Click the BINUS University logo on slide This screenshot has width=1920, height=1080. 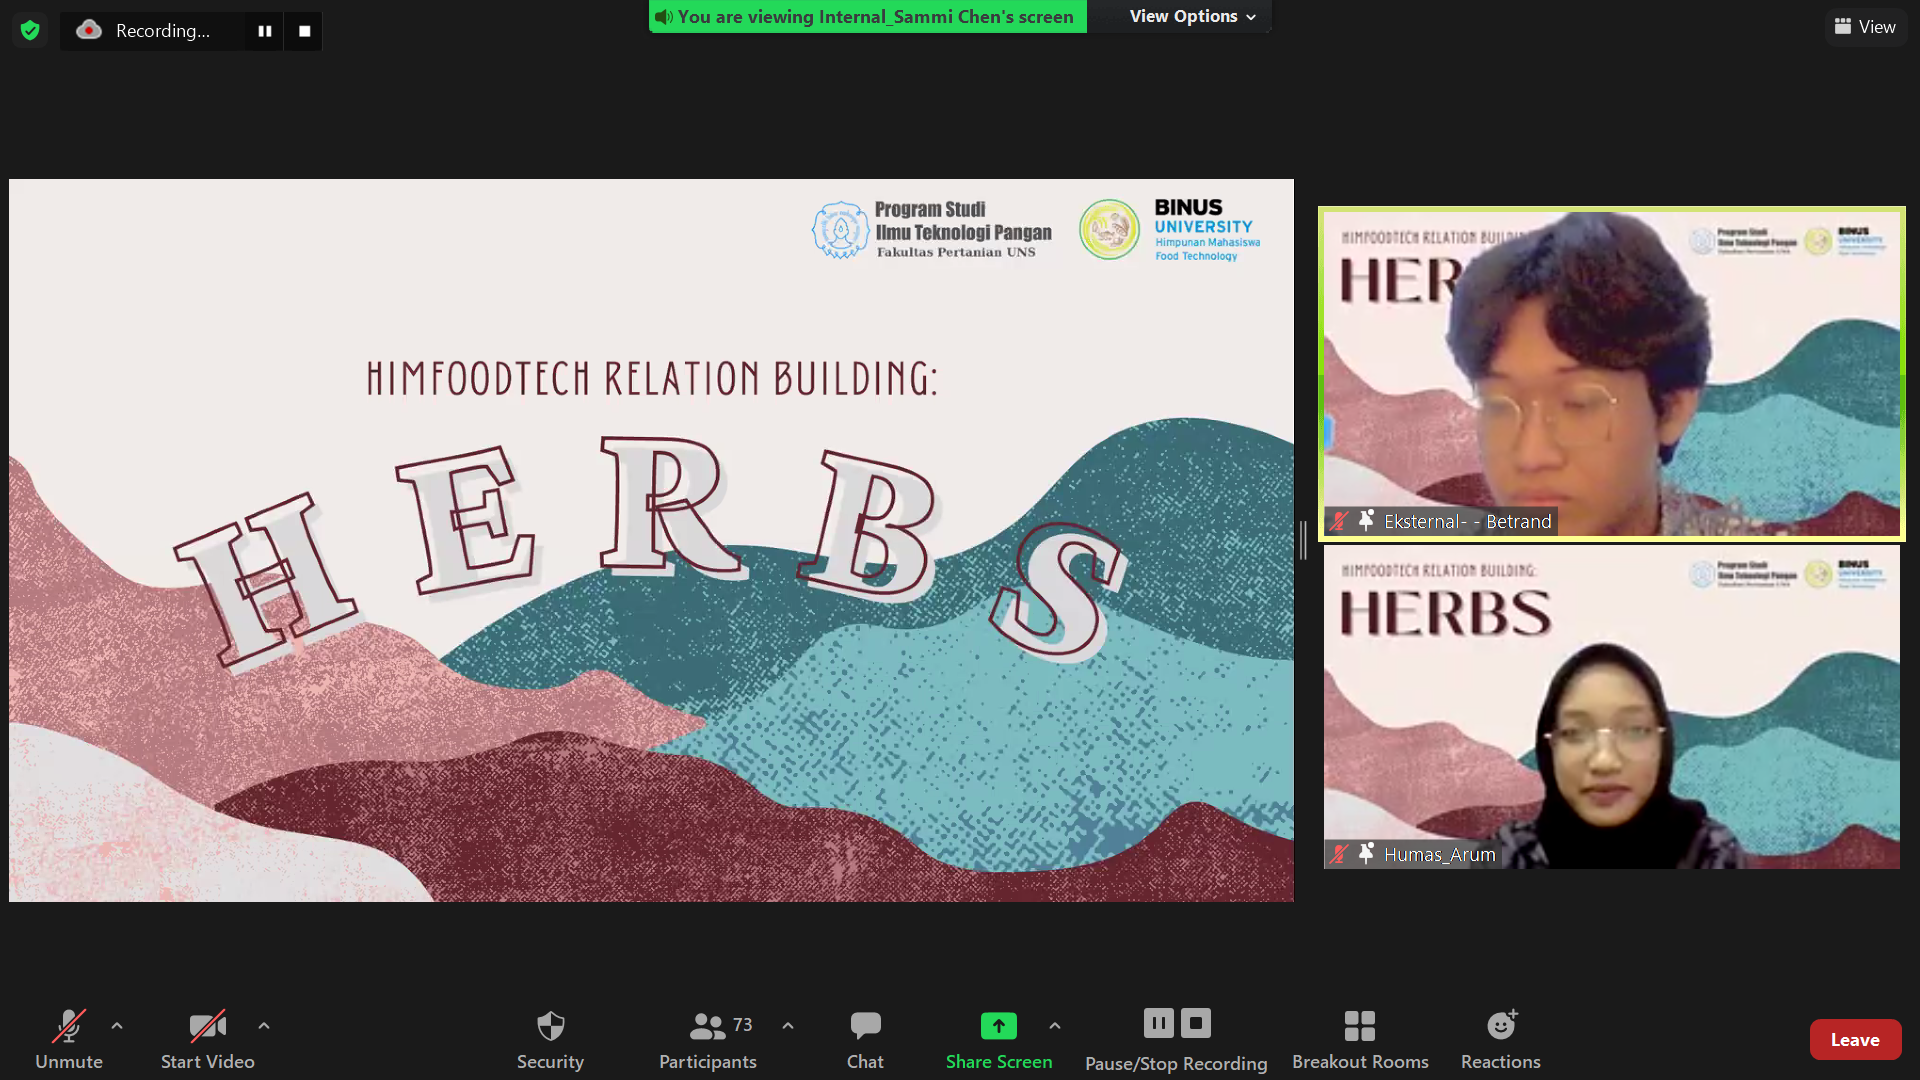(x=1205, y=230)
